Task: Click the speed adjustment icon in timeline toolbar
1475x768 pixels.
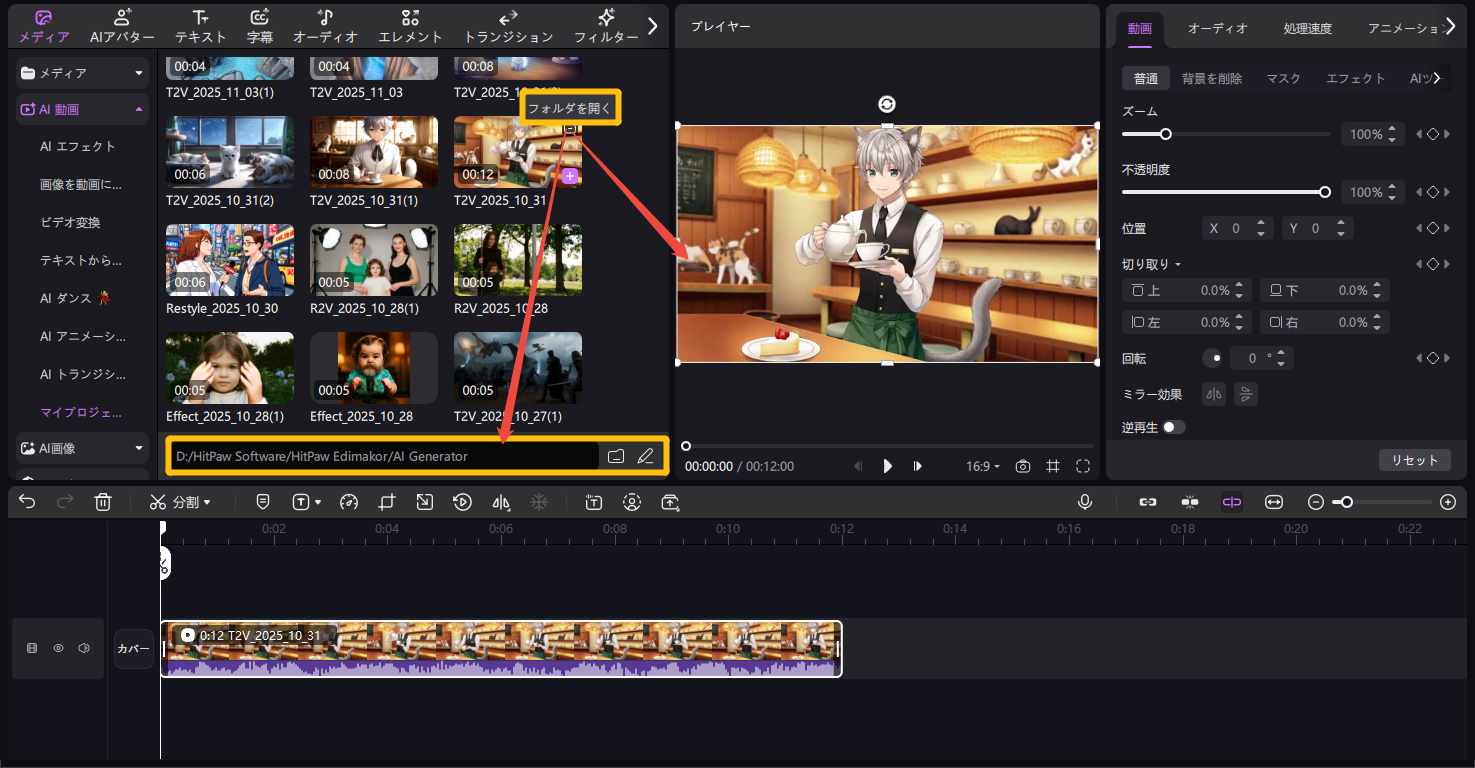Action: click(349, 501)
